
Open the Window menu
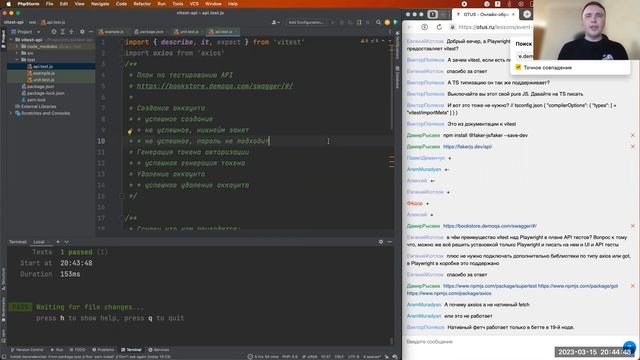tap(213, 4)
